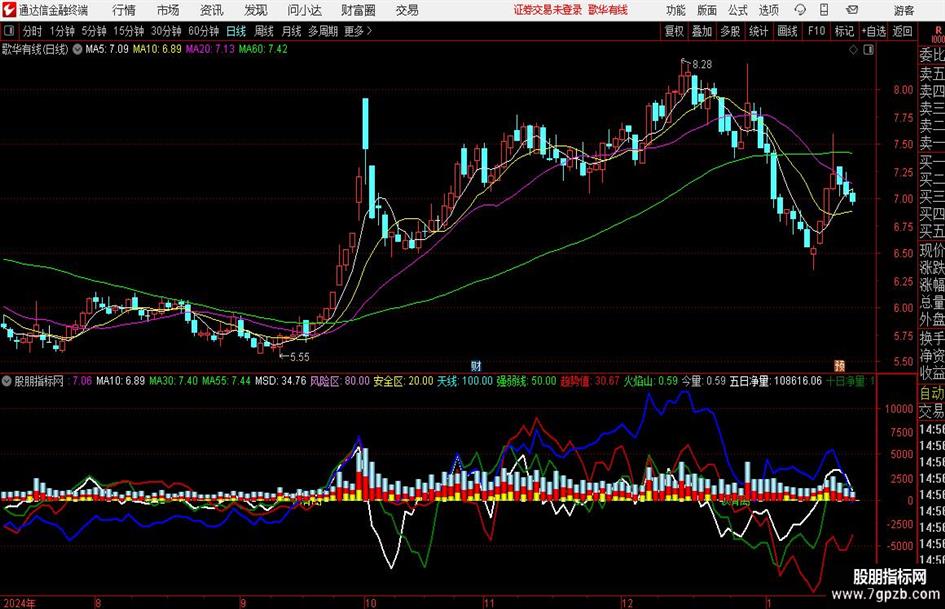The image size is (945, 609).
Task: Open the 多周期 multi-period view
Action: 323,31
